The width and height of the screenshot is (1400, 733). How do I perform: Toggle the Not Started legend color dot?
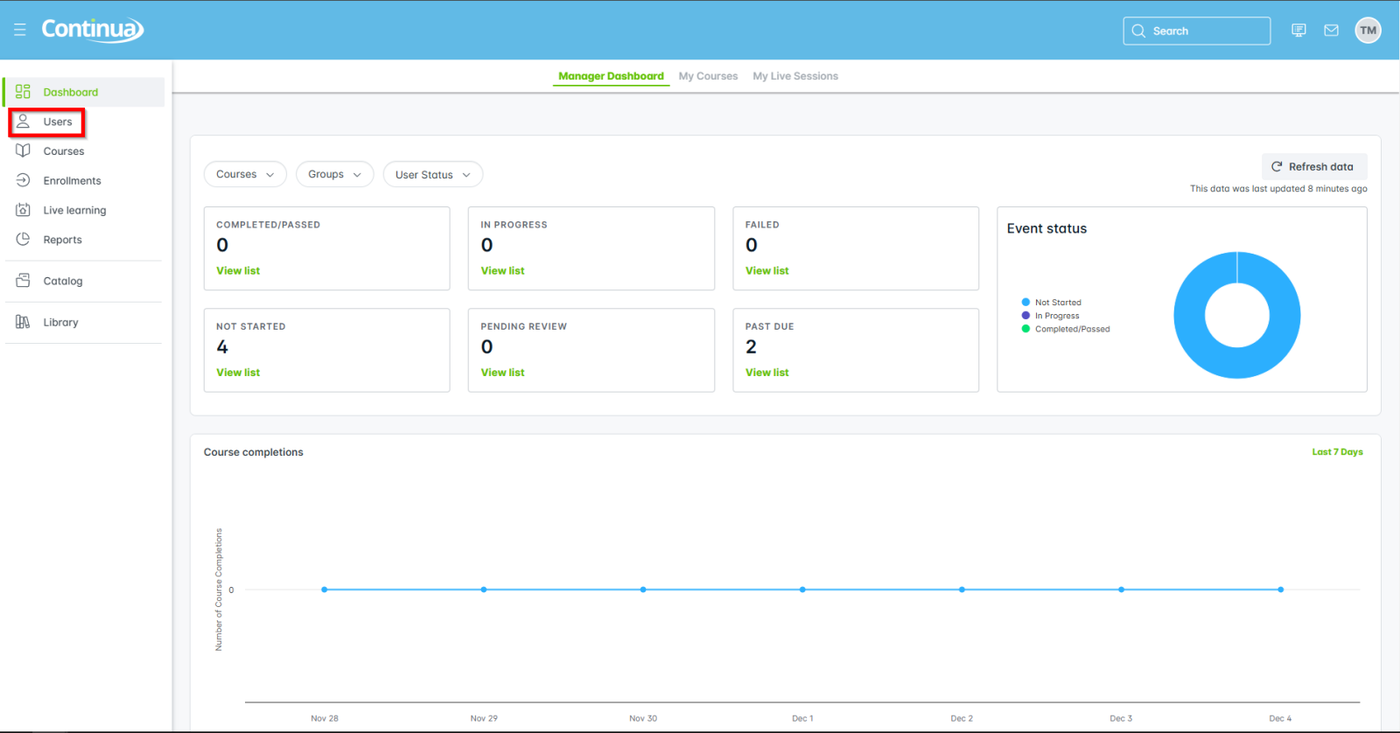pyautogui.click(x=1026, y=302)
